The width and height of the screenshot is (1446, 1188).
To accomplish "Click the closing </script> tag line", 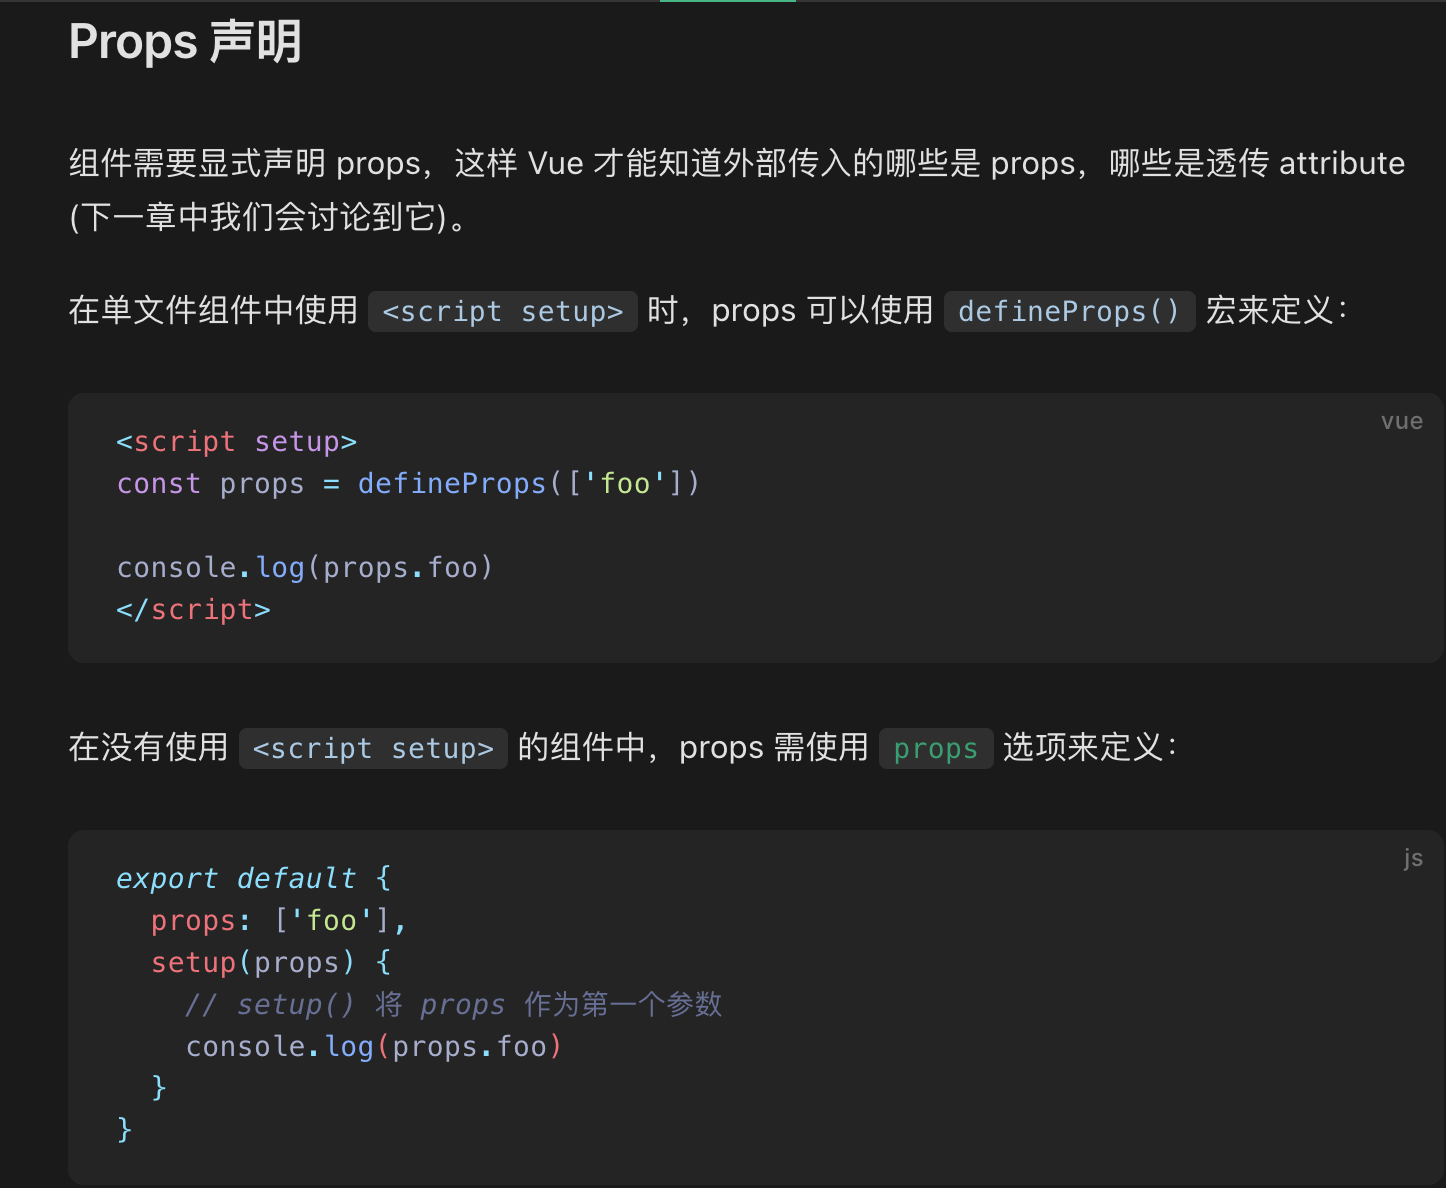I will 193,610.
